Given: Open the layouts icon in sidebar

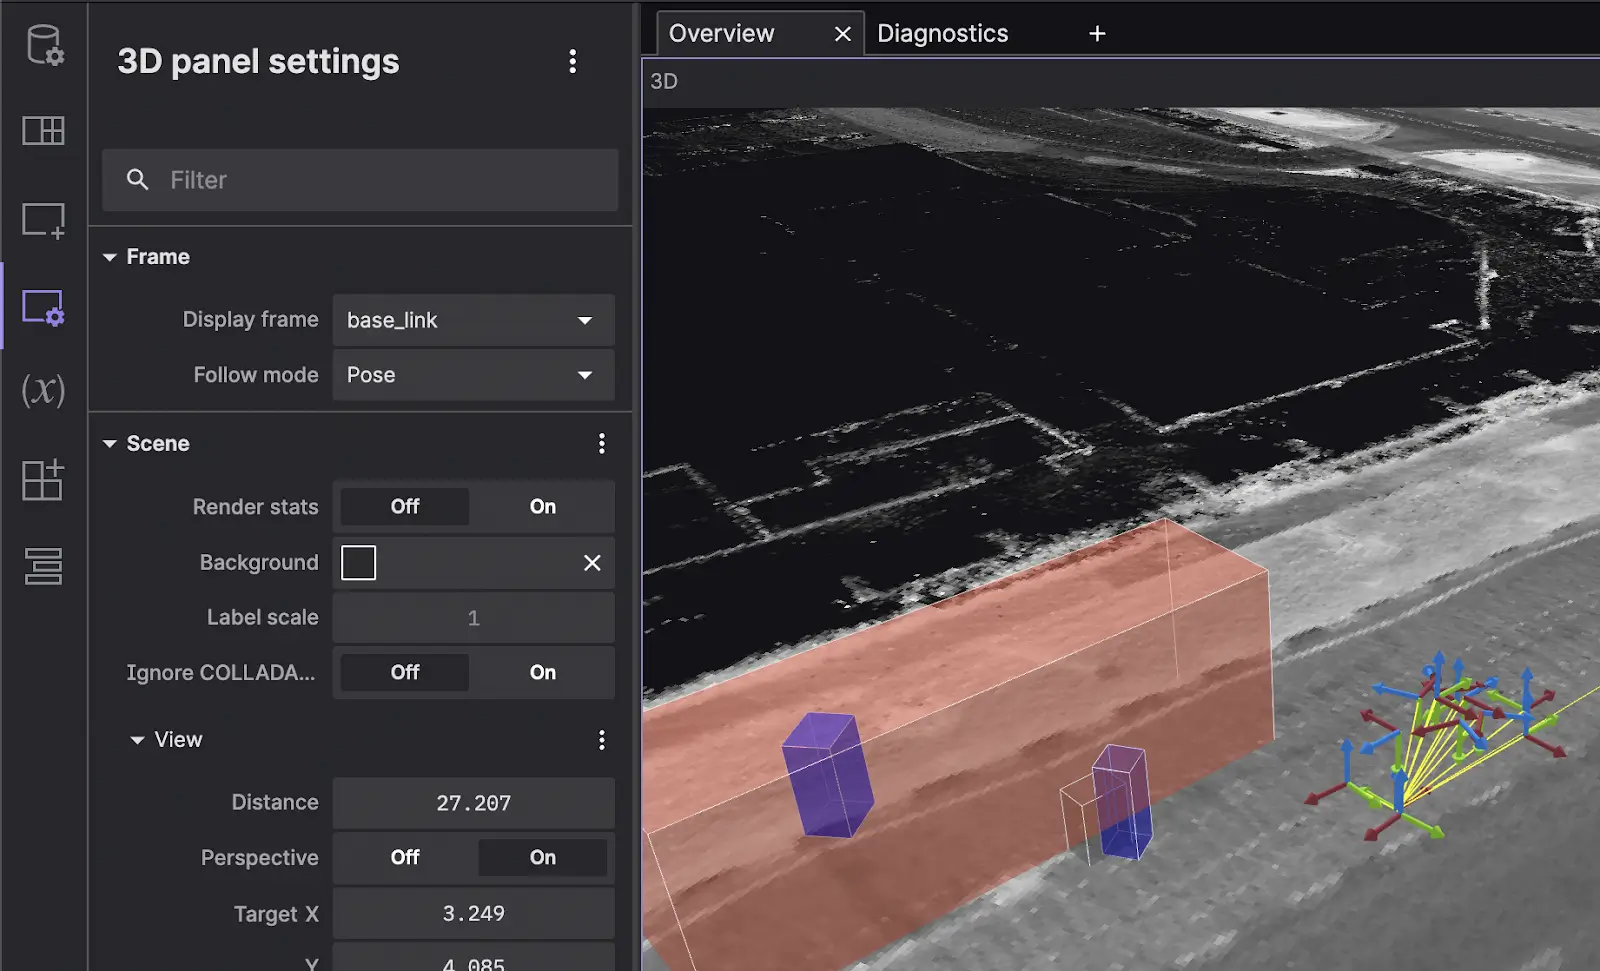Looking at the screenshot, I should click(44, 131).
